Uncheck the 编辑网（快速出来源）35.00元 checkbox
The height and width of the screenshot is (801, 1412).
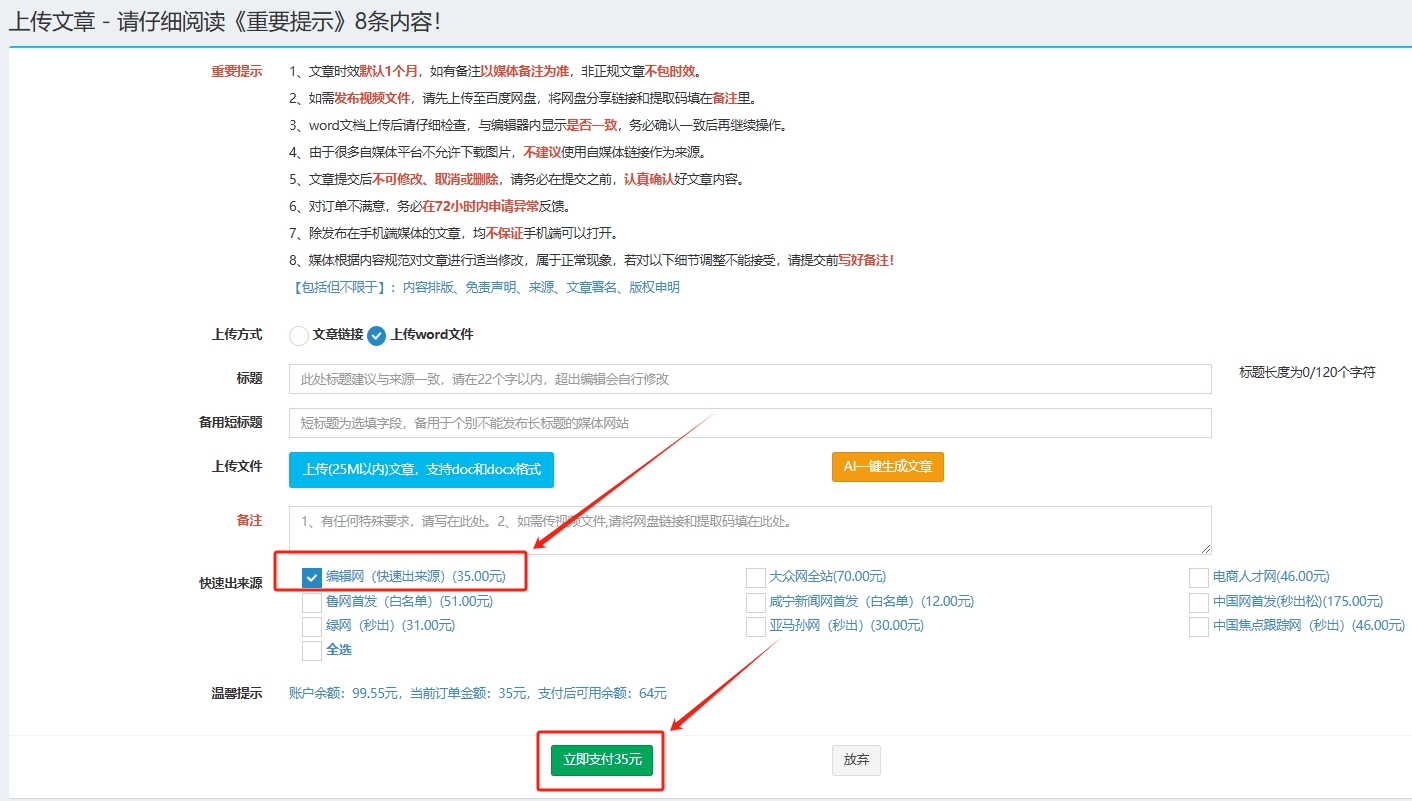(312, 578)
